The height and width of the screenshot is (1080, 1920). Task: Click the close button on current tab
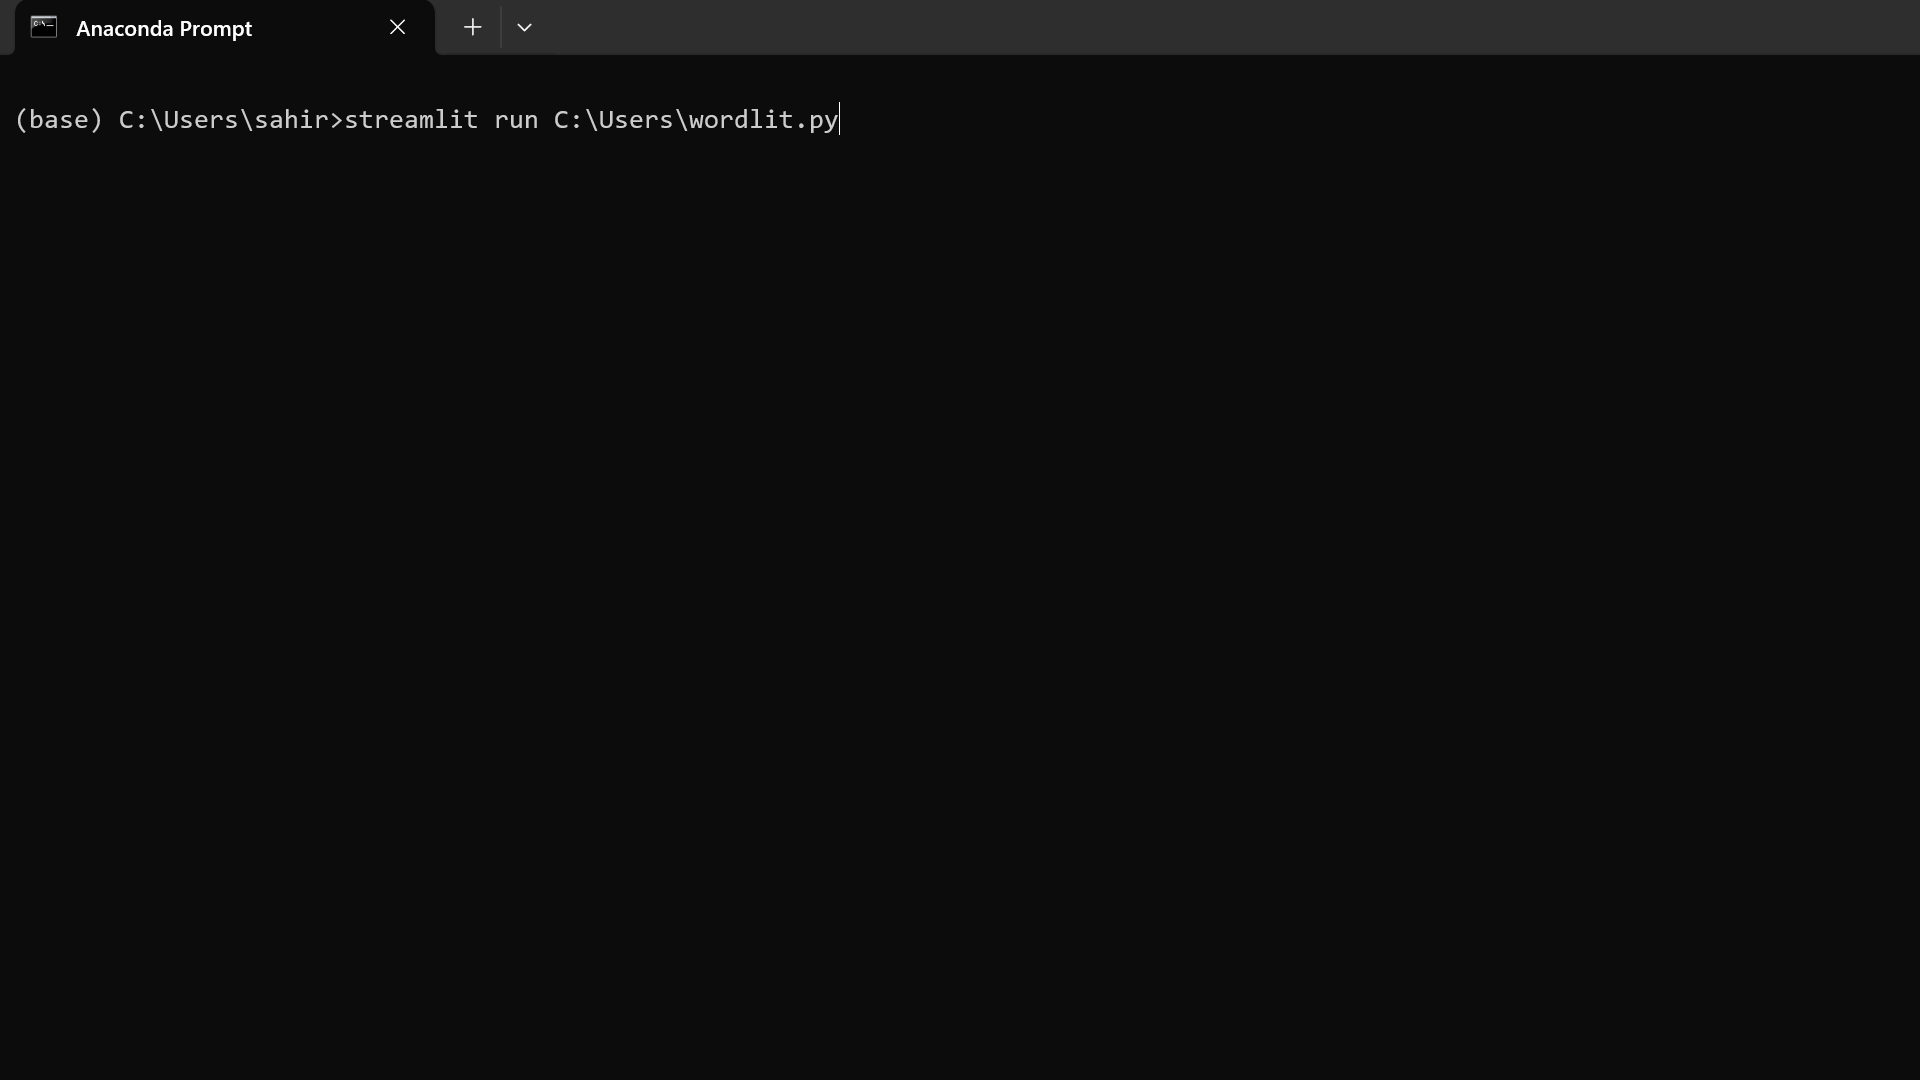tap(396, 28)
